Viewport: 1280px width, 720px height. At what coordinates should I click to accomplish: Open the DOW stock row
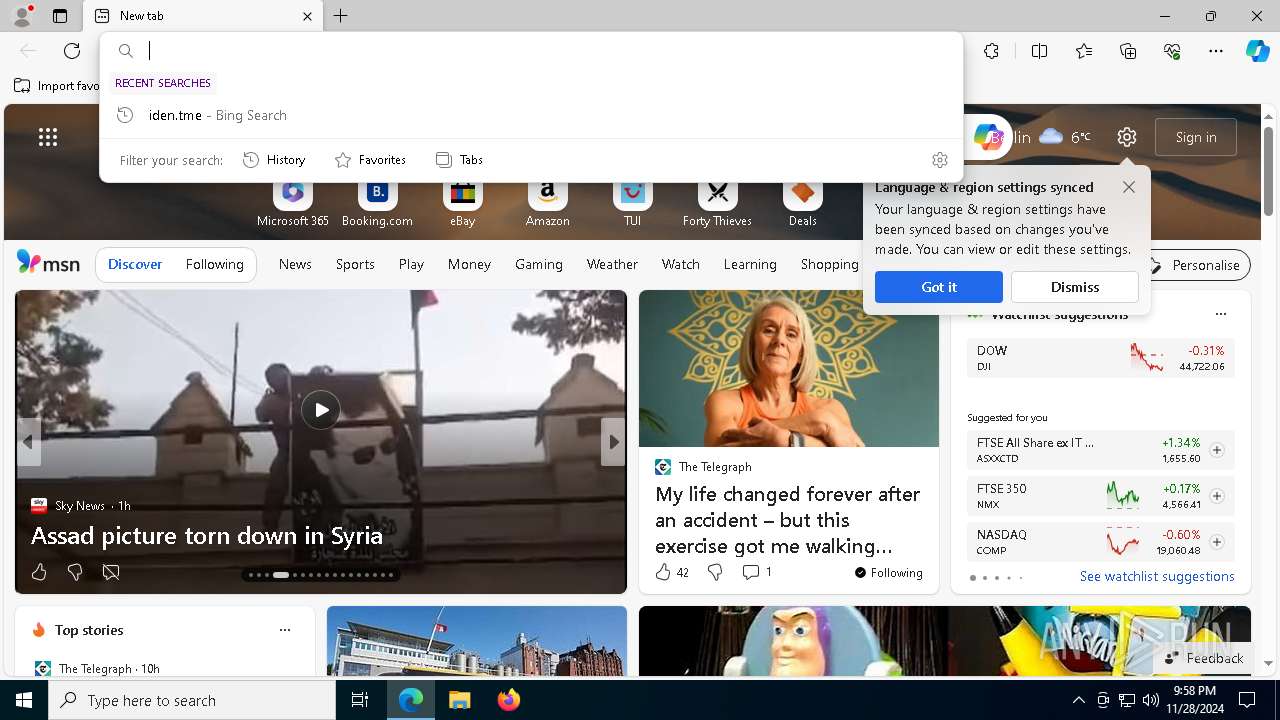(x=1100, y=358)
